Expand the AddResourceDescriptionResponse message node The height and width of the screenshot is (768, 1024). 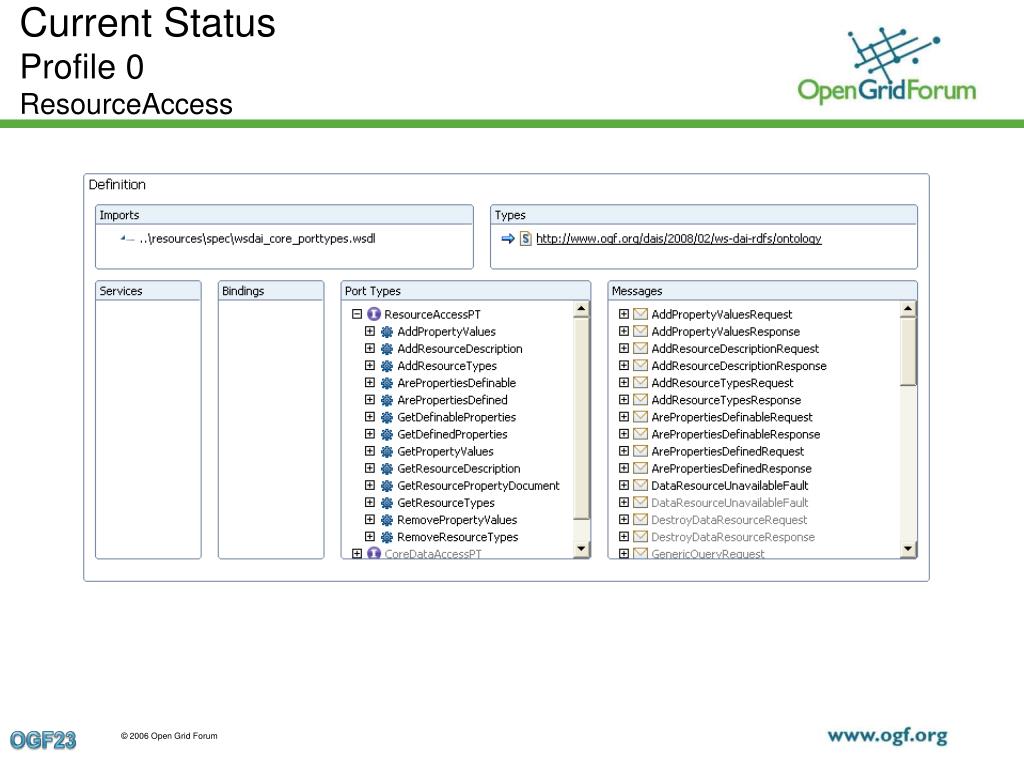pos(624,365)
